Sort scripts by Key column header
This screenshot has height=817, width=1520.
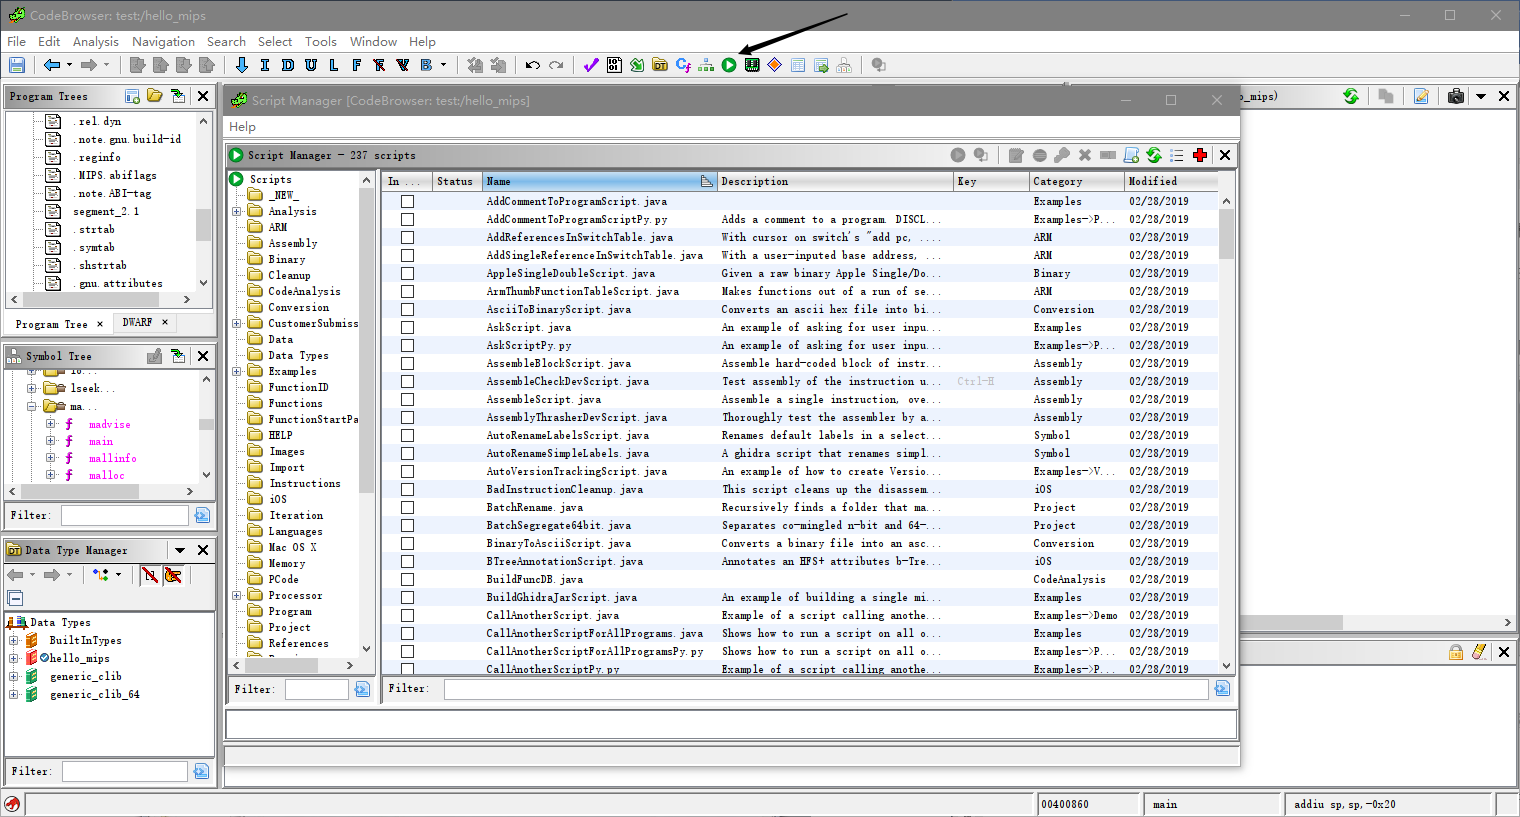pos(991,181)
